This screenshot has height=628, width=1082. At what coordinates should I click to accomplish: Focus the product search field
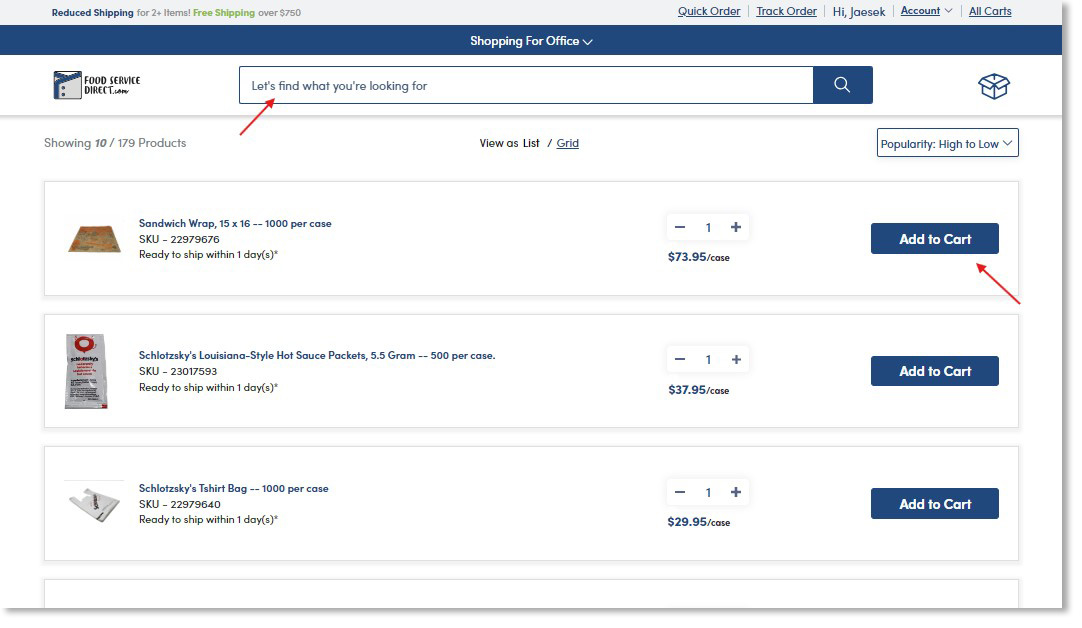click(x=527, y=86)
